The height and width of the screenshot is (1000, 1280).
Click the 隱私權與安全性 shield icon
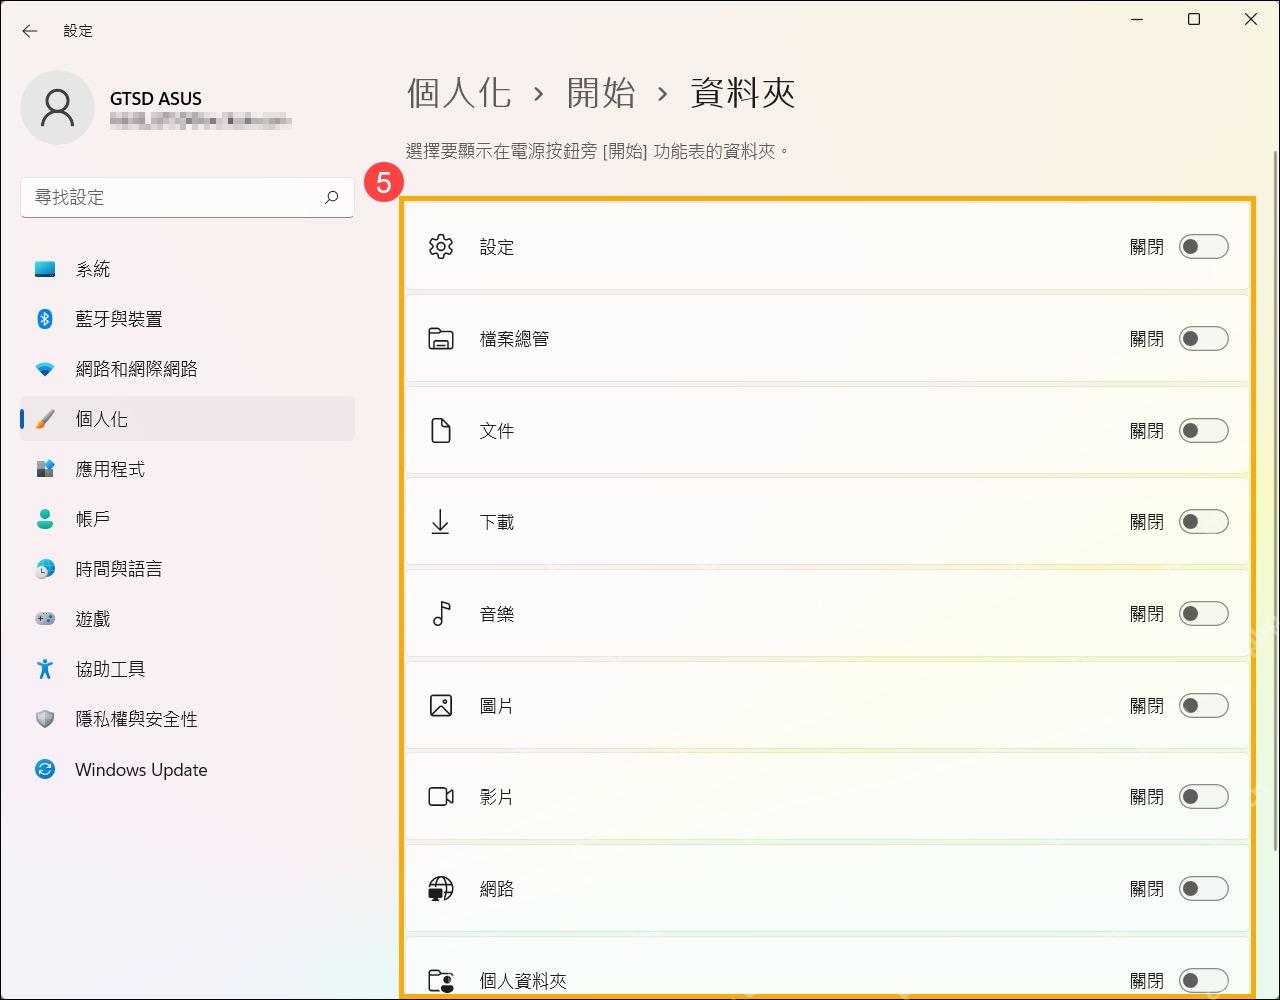[45, 719]
